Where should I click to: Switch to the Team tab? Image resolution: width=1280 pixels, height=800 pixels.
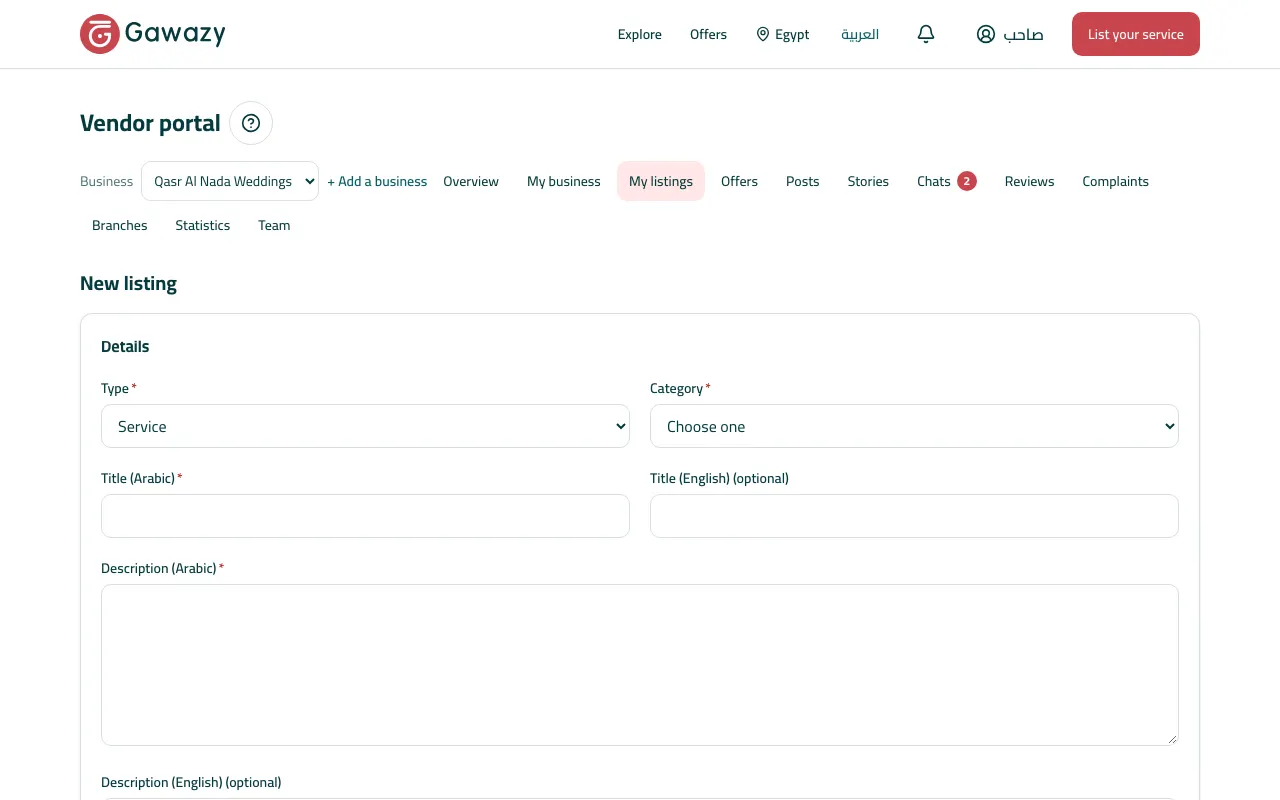pos(274,225)
